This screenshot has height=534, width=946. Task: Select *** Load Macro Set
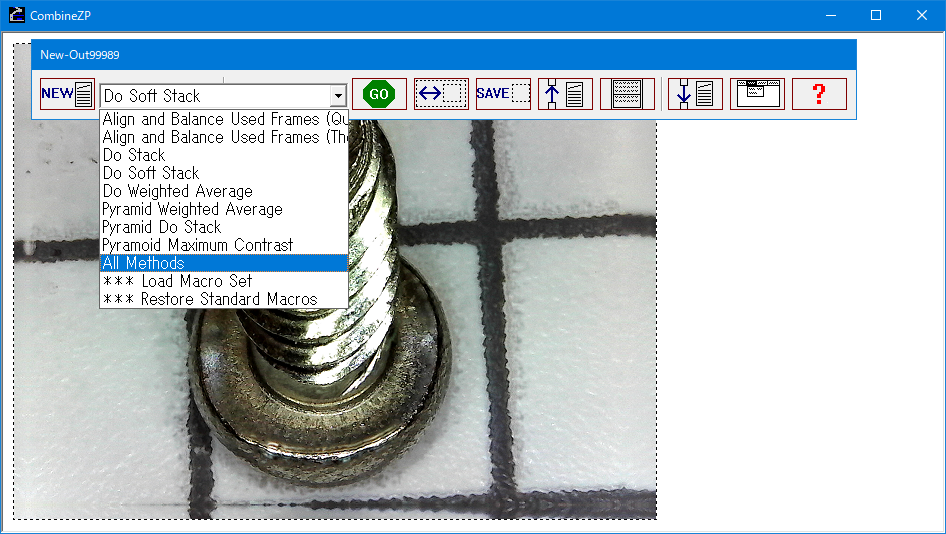point(224,281)
